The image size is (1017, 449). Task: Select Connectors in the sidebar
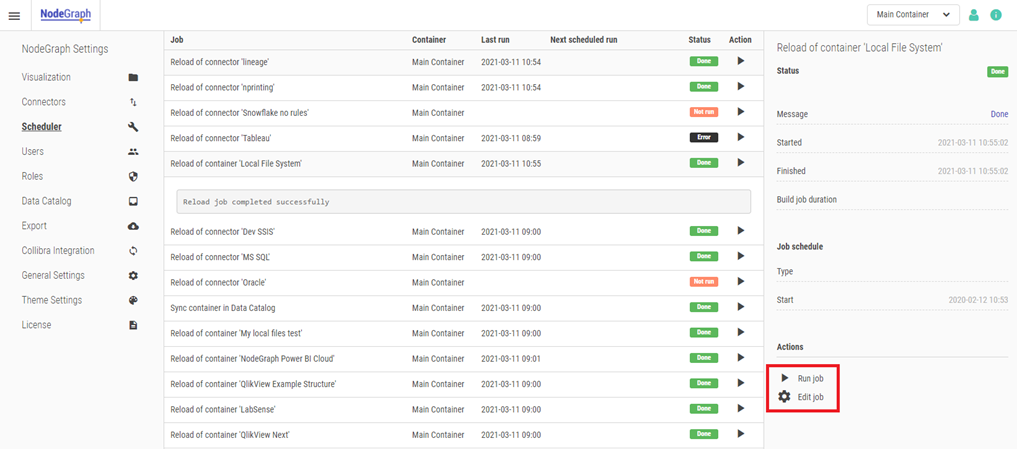[x=43, y=102]
